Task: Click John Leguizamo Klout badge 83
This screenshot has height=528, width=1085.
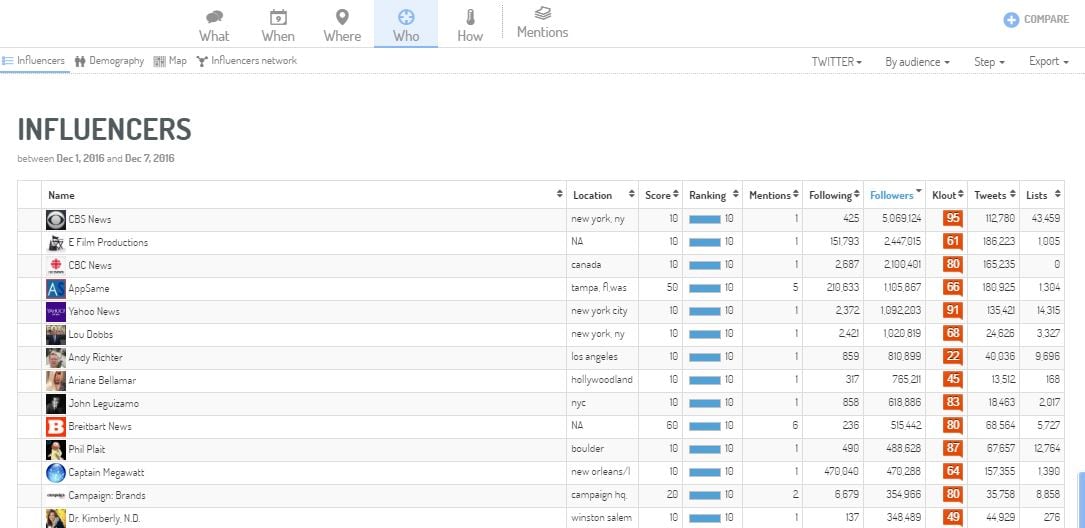Action: [953, 403]
